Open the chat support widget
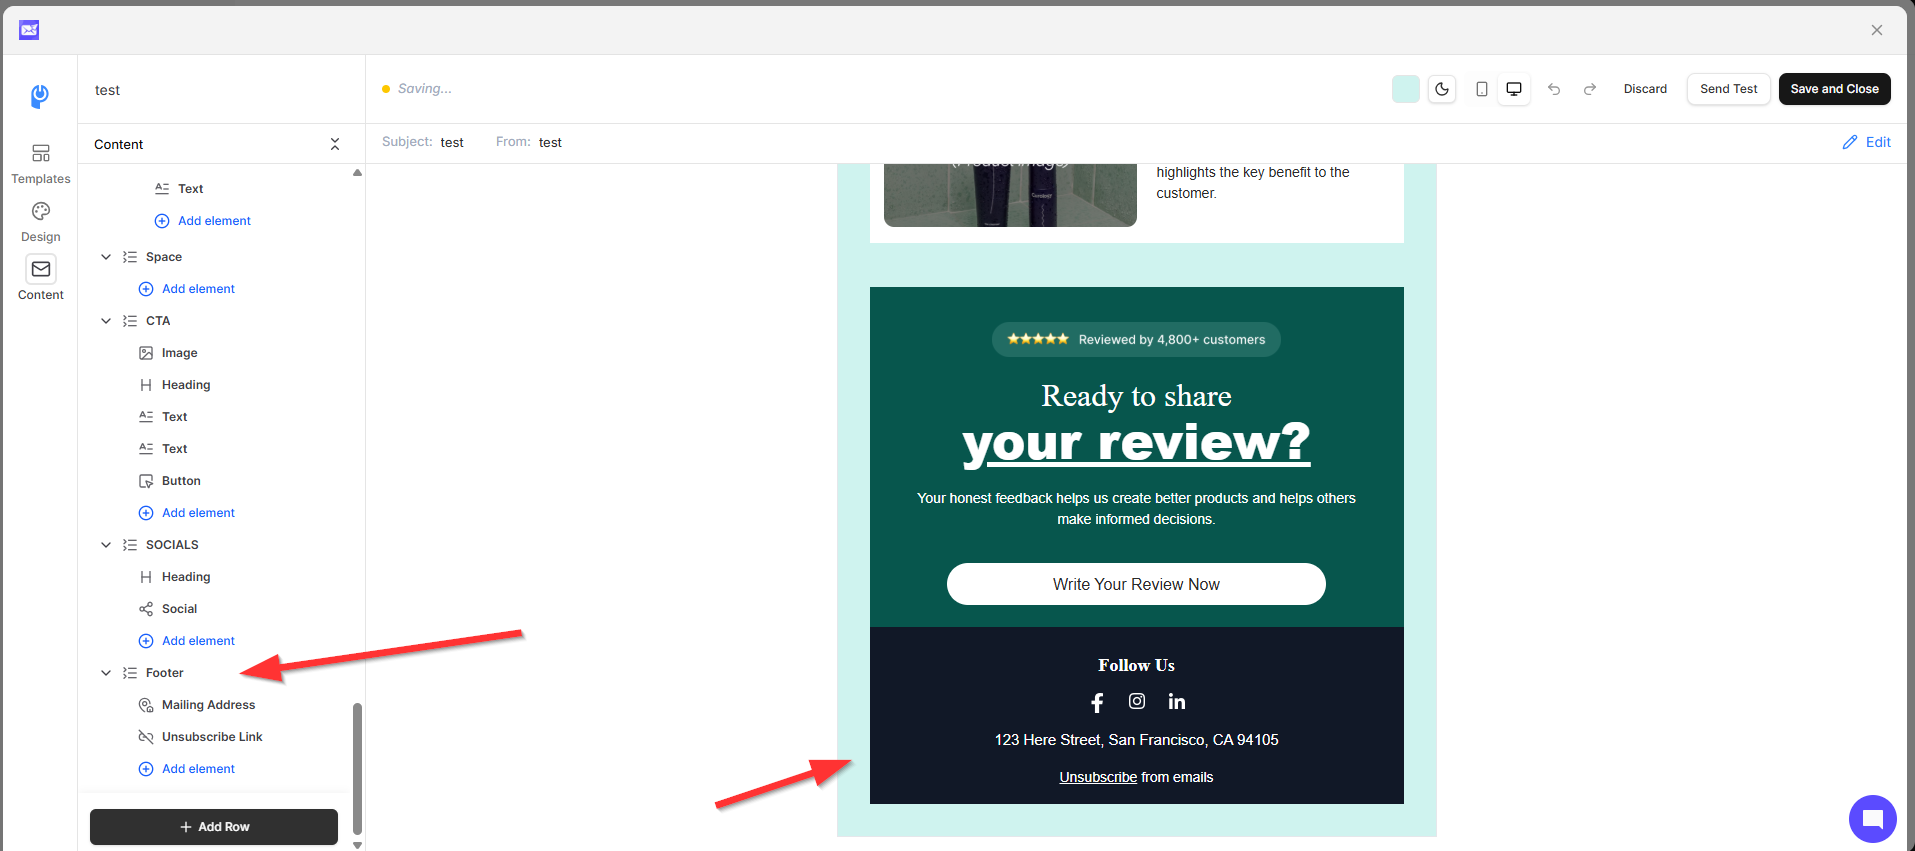This screenshot has height=851, width=1915. [x=1873, y=819]
